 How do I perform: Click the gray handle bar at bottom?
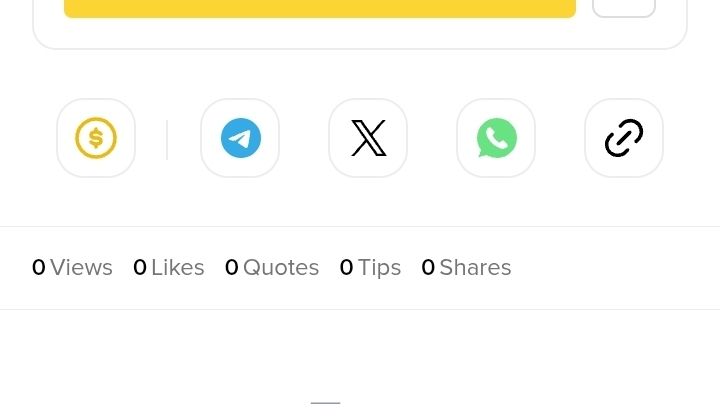pyautogui.click(x=326, y=403)
